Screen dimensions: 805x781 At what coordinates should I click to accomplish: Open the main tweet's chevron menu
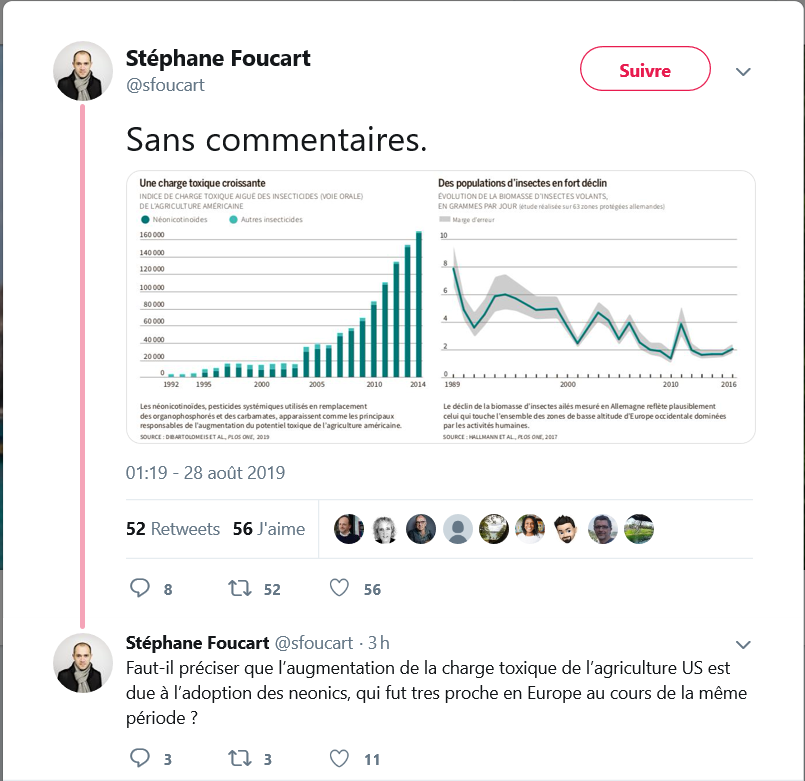click(742, 72)
